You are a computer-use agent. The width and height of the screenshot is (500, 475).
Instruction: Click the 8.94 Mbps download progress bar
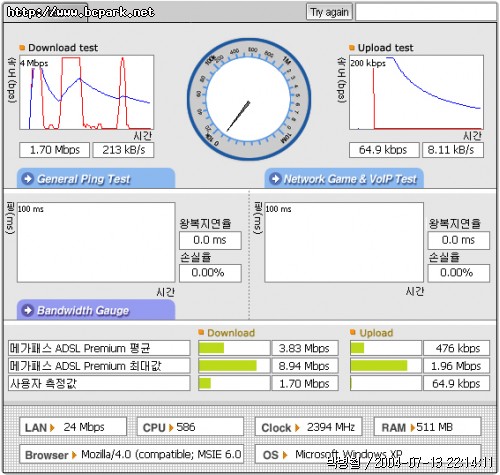point(234,366)
